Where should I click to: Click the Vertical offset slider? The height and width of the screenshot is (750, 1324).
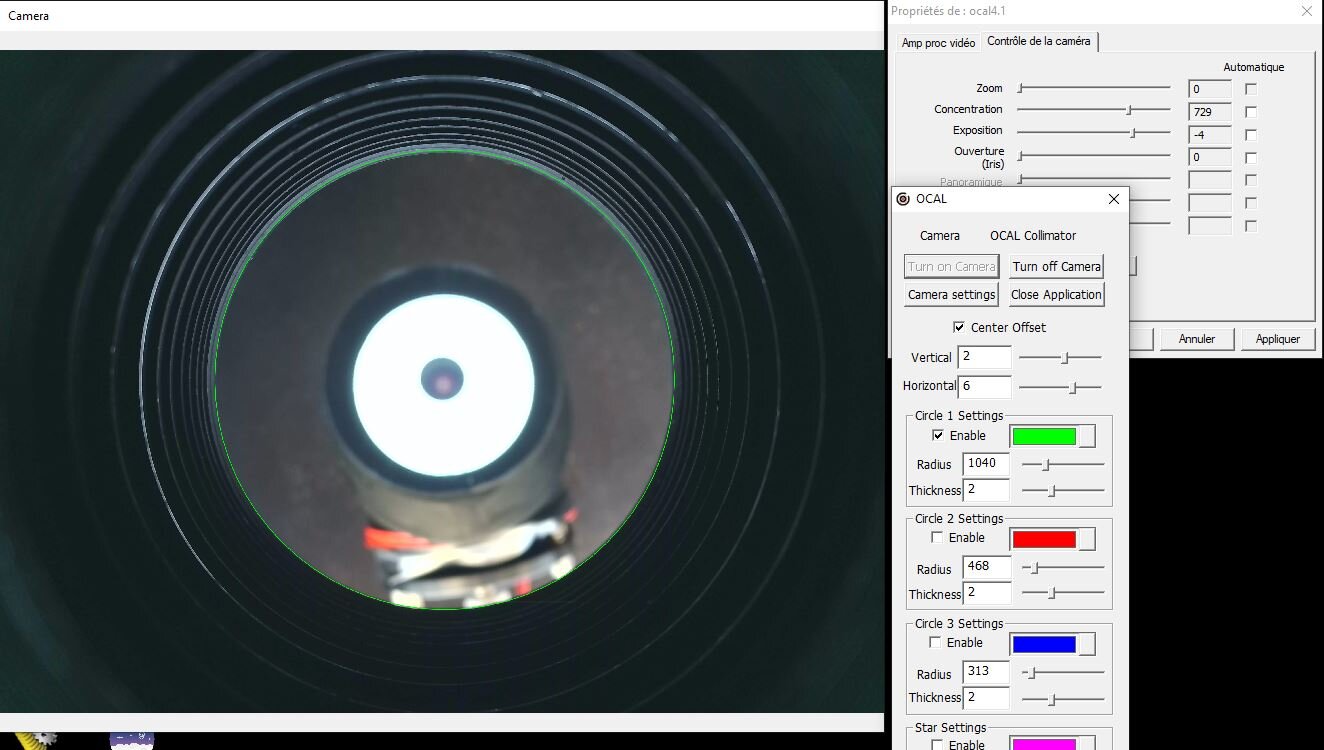coord(1060,357)
